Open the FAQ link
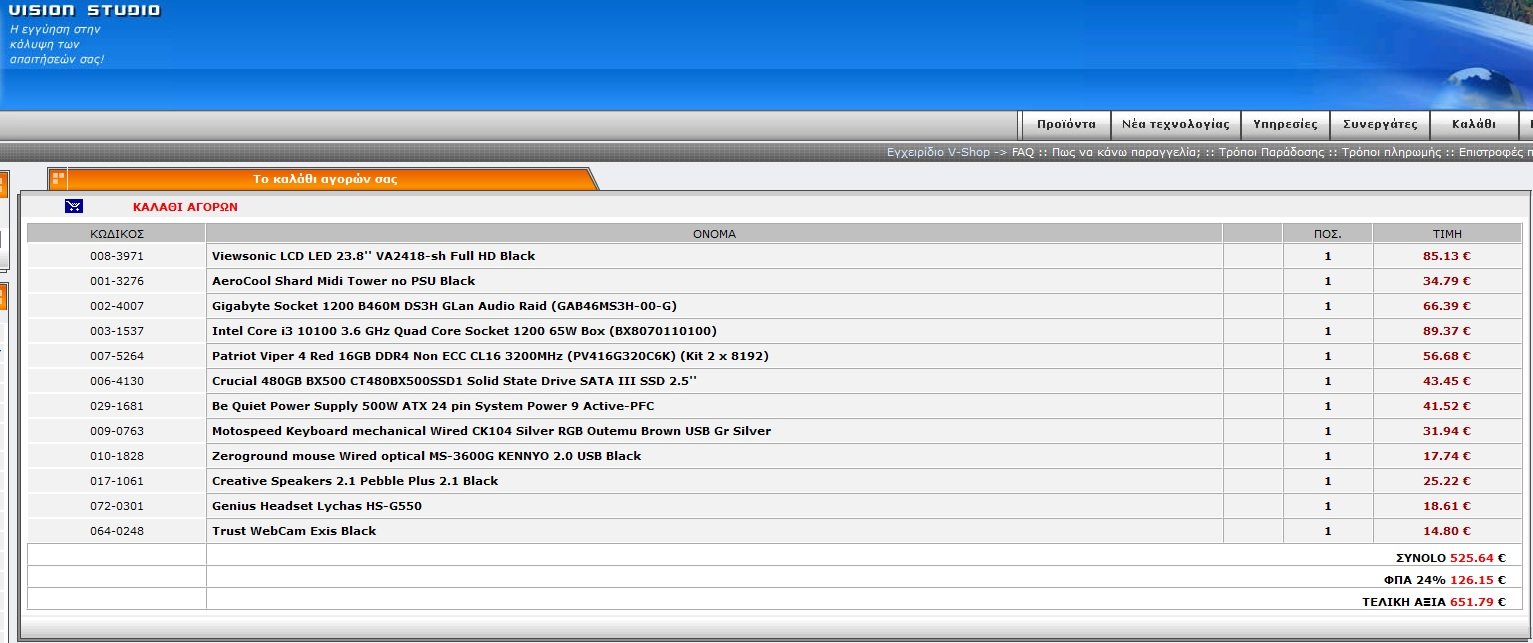 coord(1022,153)
